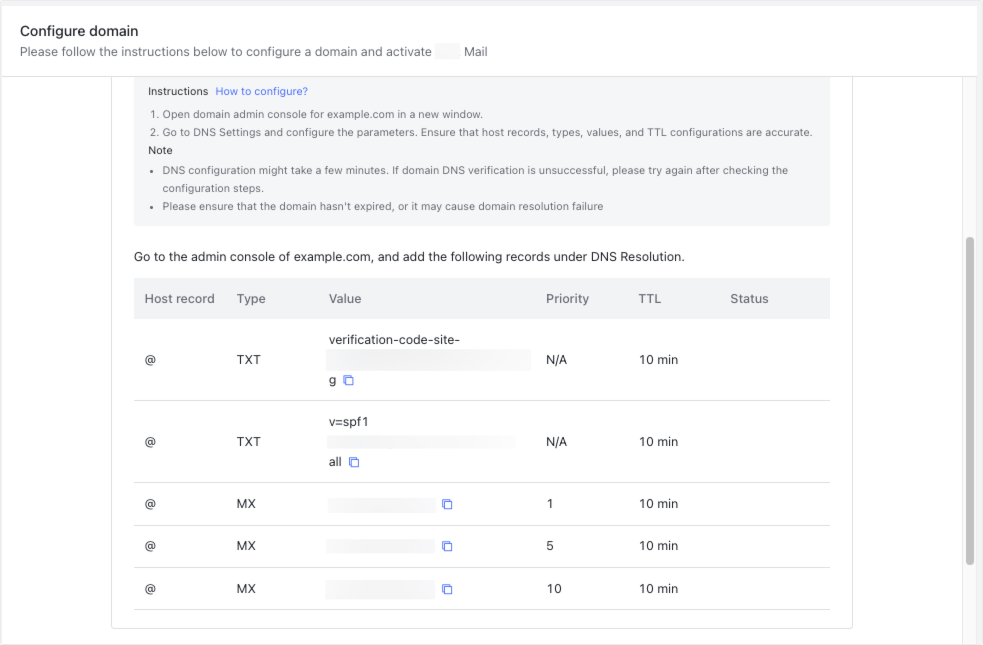Click the TTL column header
This screenshot has width=983, height=645.
pos(649,298)
